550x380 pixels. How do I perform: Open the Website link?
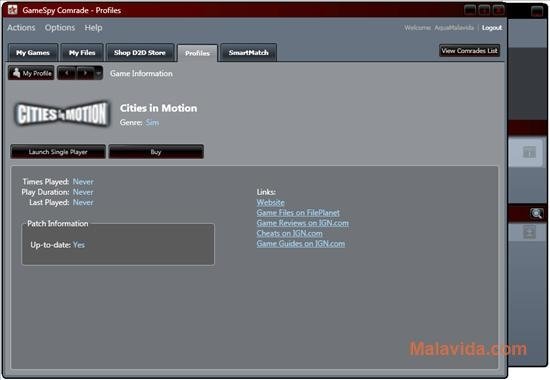pos(270,202)
